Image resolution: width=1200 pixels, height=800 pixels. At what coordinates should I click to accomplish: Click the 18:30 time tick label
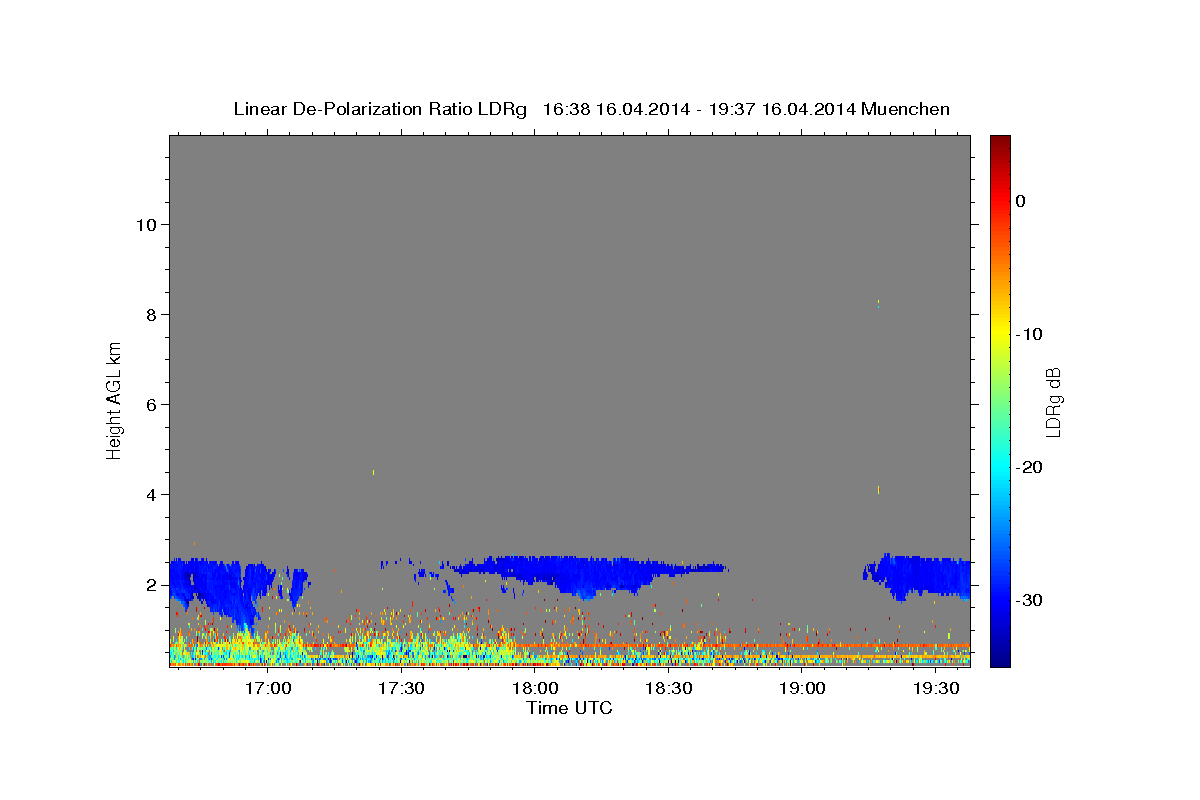[x=669, y=689]
